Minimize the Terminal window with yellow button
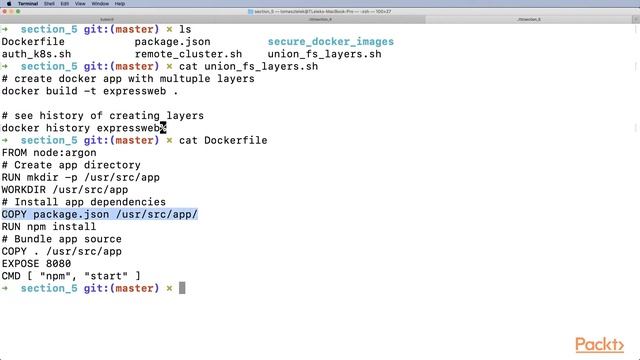 click(11, 11)
